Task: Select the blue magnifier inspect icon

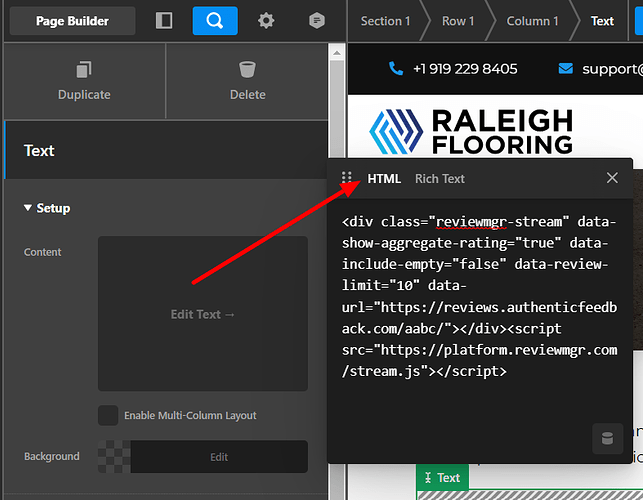Action: (x=215, y=21)
